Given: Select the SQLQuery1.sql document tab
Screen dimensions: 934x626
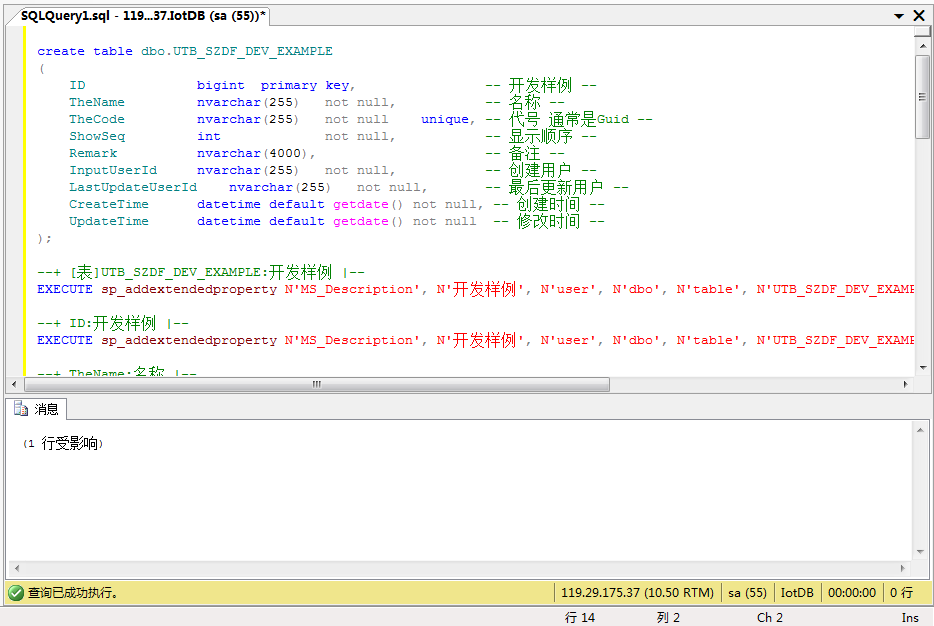Looking at the screenshot, I should click(x=142, y=16).
